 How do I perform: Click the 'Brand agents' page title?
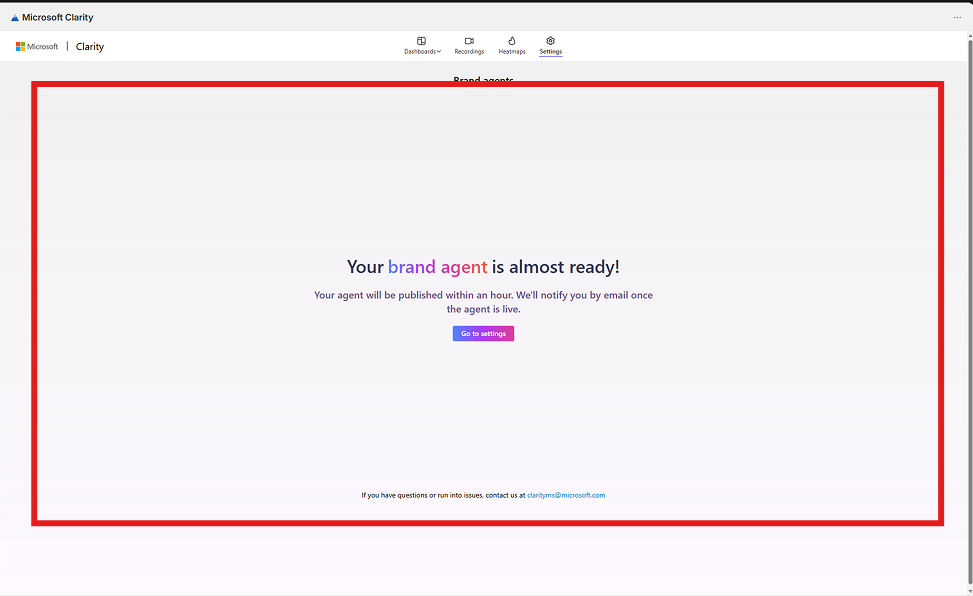coord(483,79)
